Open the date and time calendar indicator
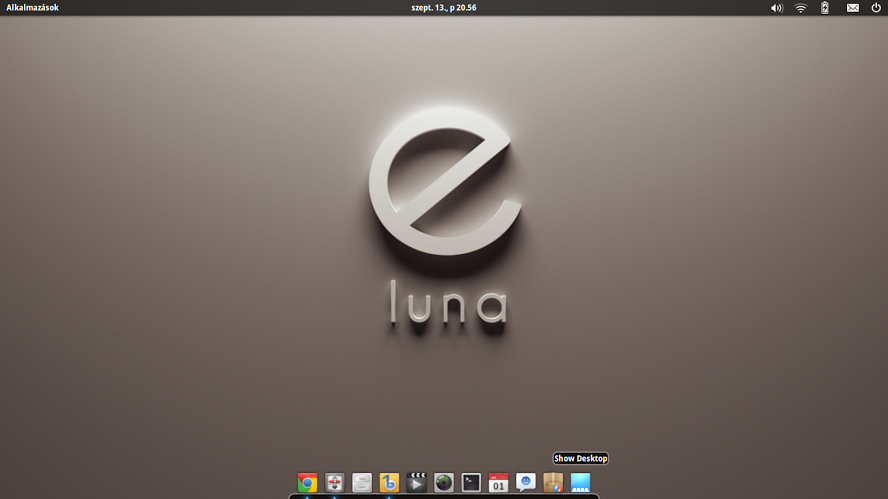Viewport: 888px width, 499px height. [443, 7]
